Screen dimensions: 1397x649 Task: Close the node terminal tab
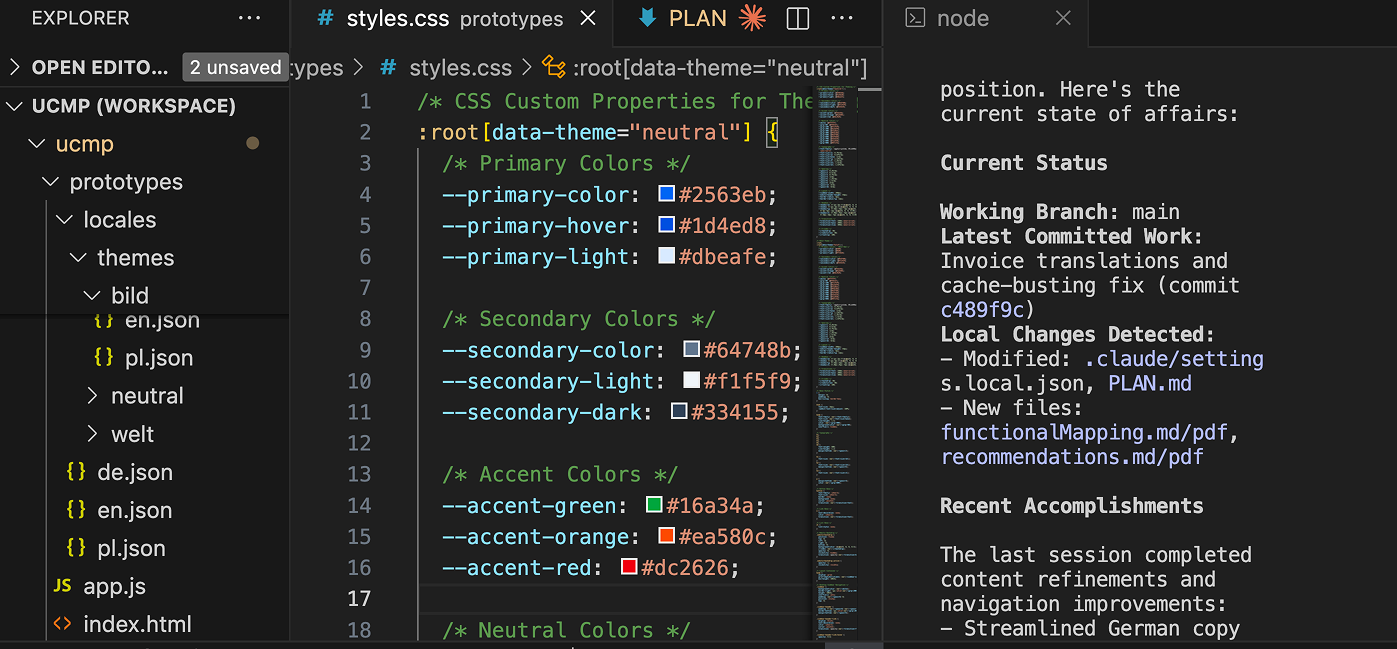click(1063, 18)
